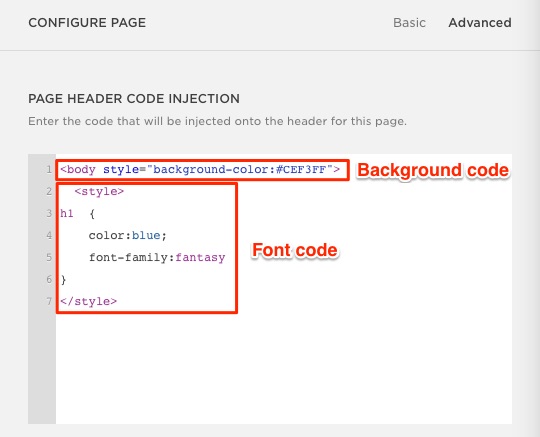Click Page Header Code Injection heading

tap(134, 99)
